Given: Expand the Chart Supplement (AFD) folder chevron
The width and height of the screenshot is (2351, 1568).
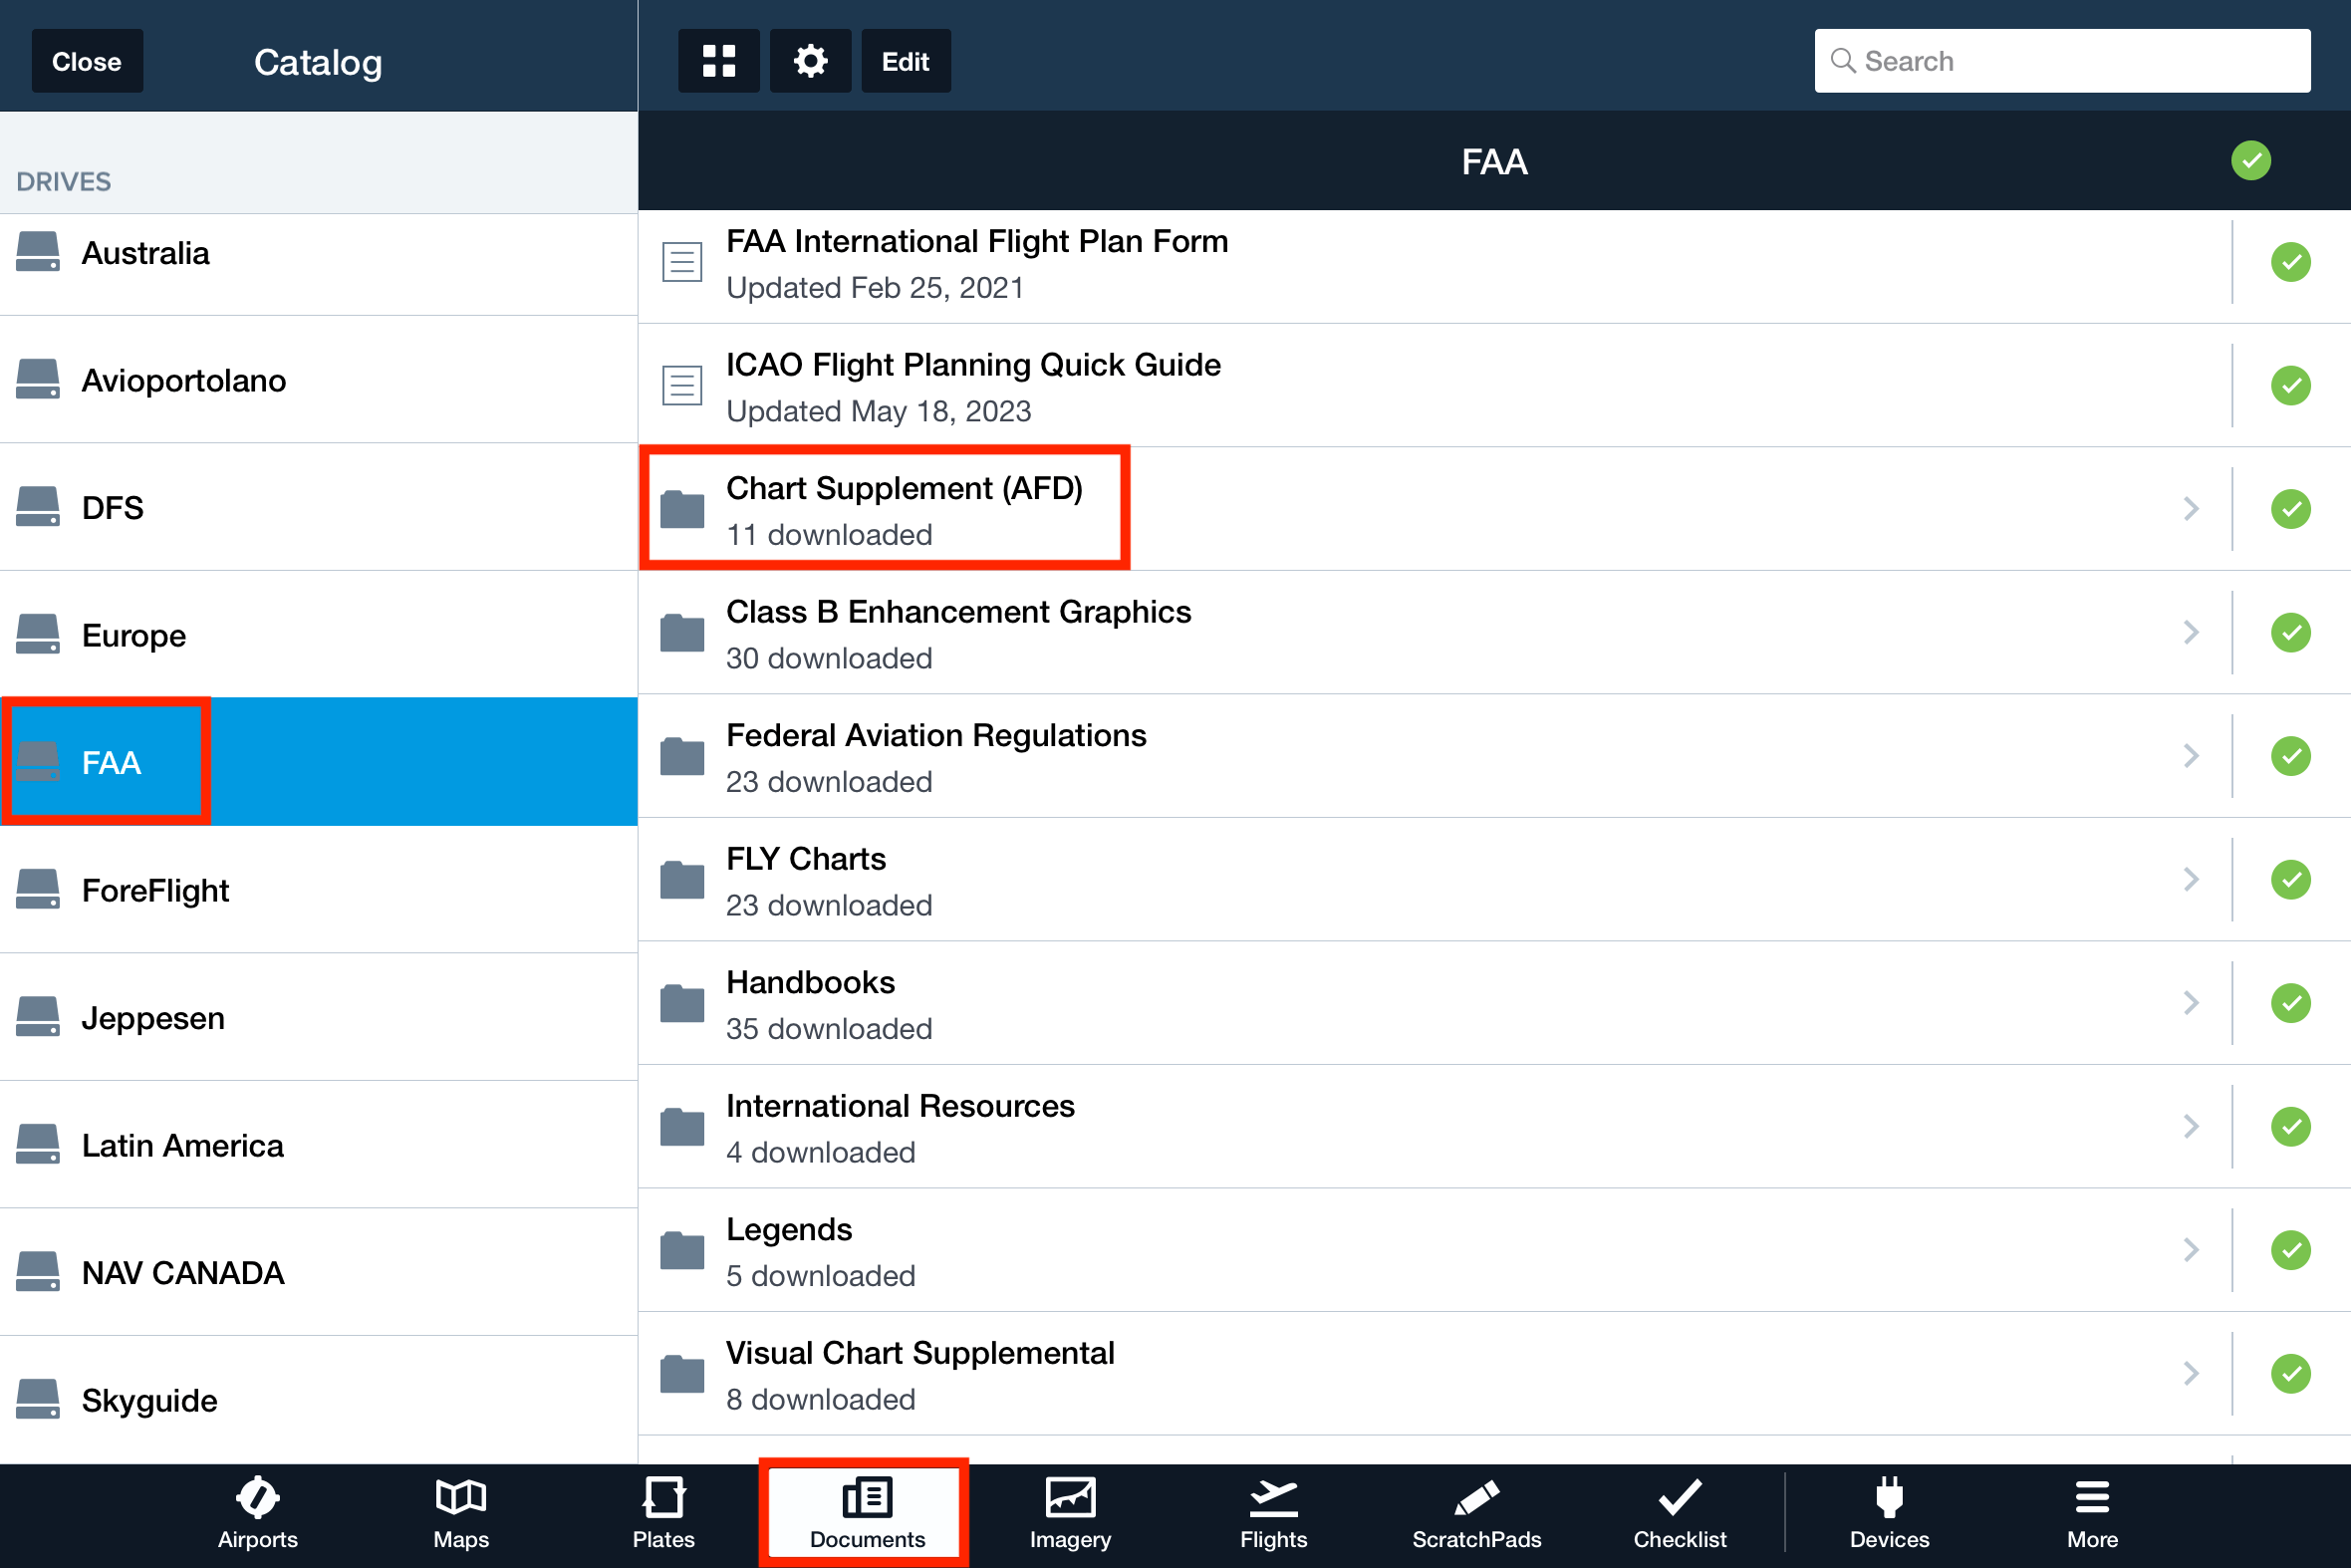Looking at the screenshot, I should click(2190, 509).
